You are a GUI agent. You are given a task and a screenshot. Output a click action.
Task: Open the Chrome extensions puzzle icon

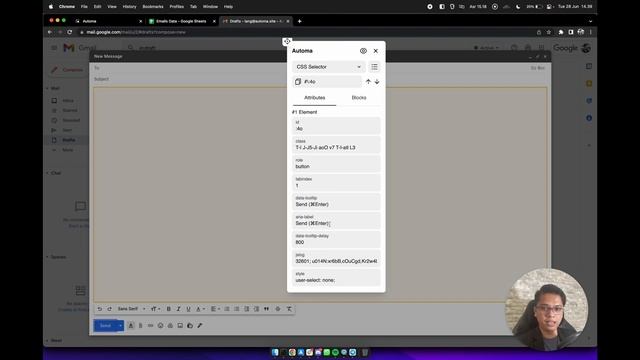[x=561, y=32]
